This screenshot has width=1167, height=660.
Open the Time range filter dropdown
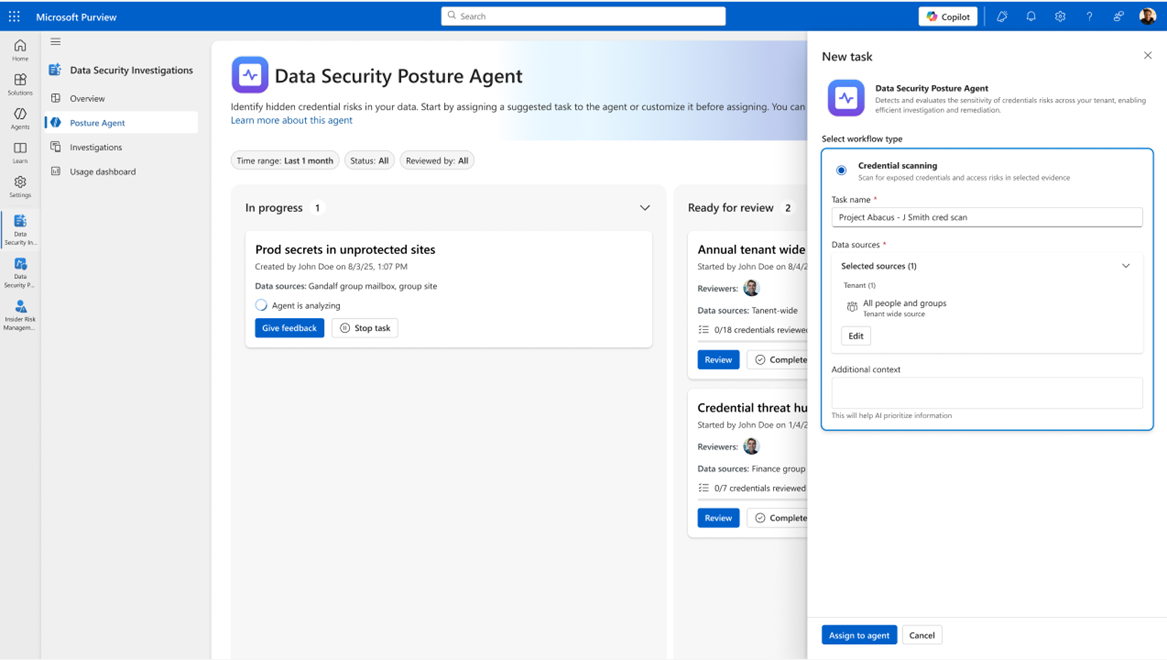coord(285,160)
